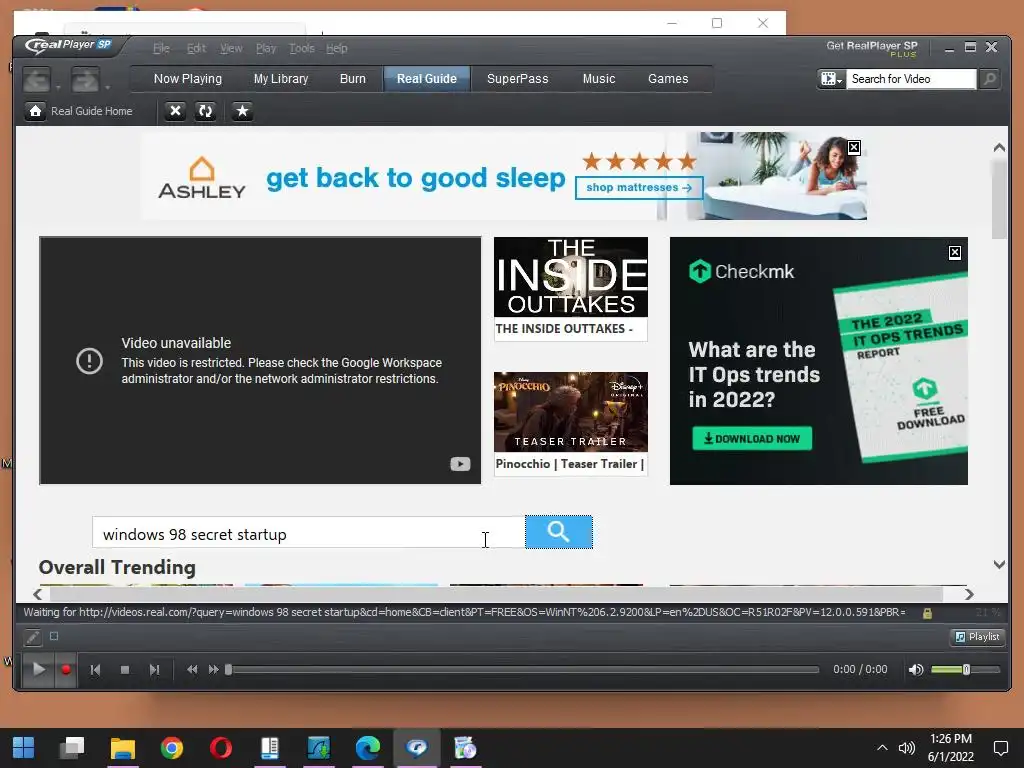The height and width of the screenshot is (768, 1024).
Task: Open Opera from the taskbar
Action: click(221, 748)
